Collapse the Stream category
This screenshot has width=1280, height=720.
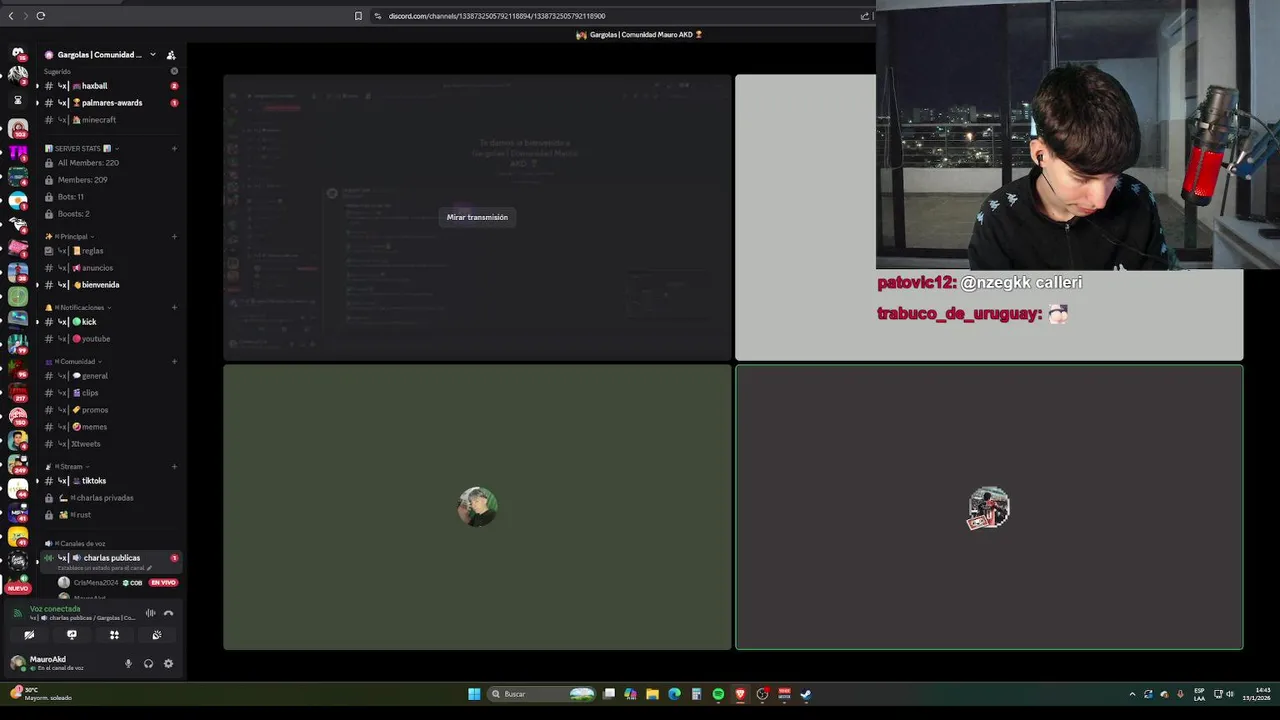pos(67,467)
